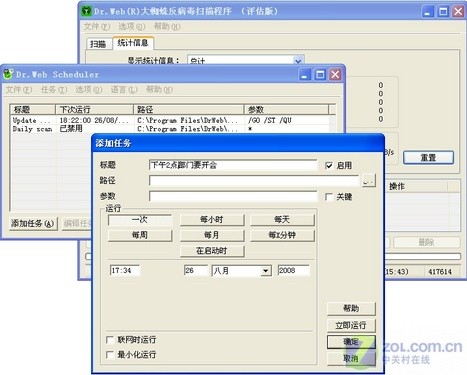The height and width of the screenshot is (375, 467).
Task: Open the 显示统计信息 dropdown in the scanner window
Action: pos(298,61)
